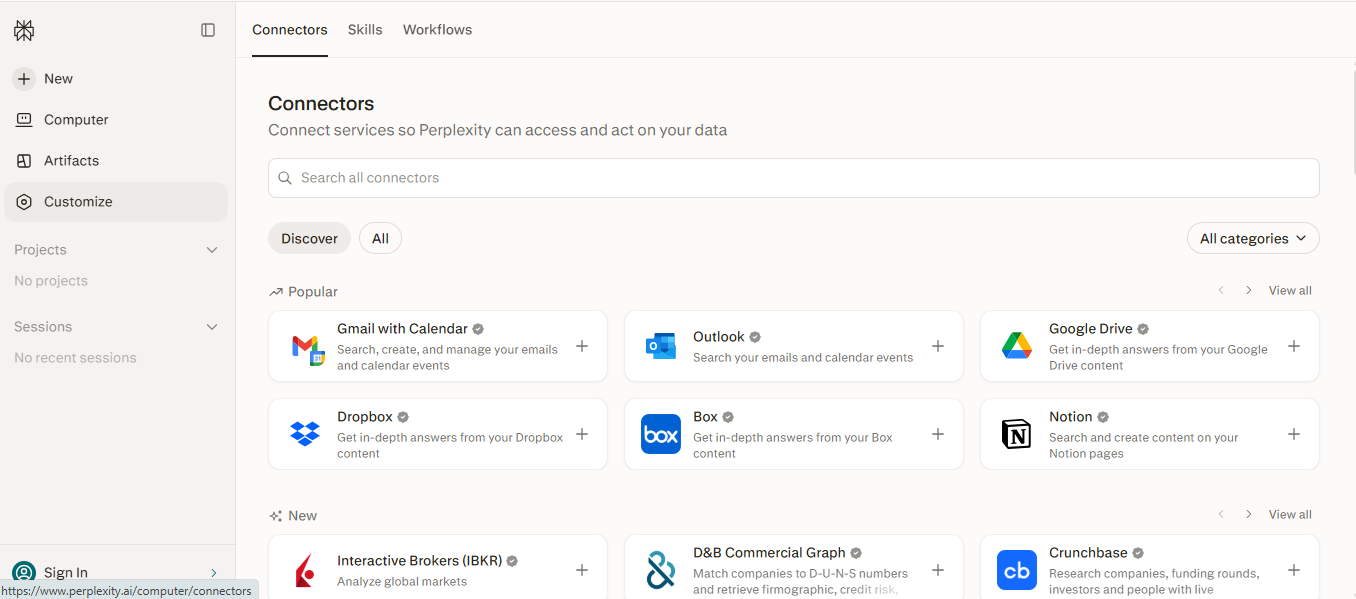This screenshot has height=599, width=1356.
Task: Click the Notion title text
Action: click(1070, 417)
